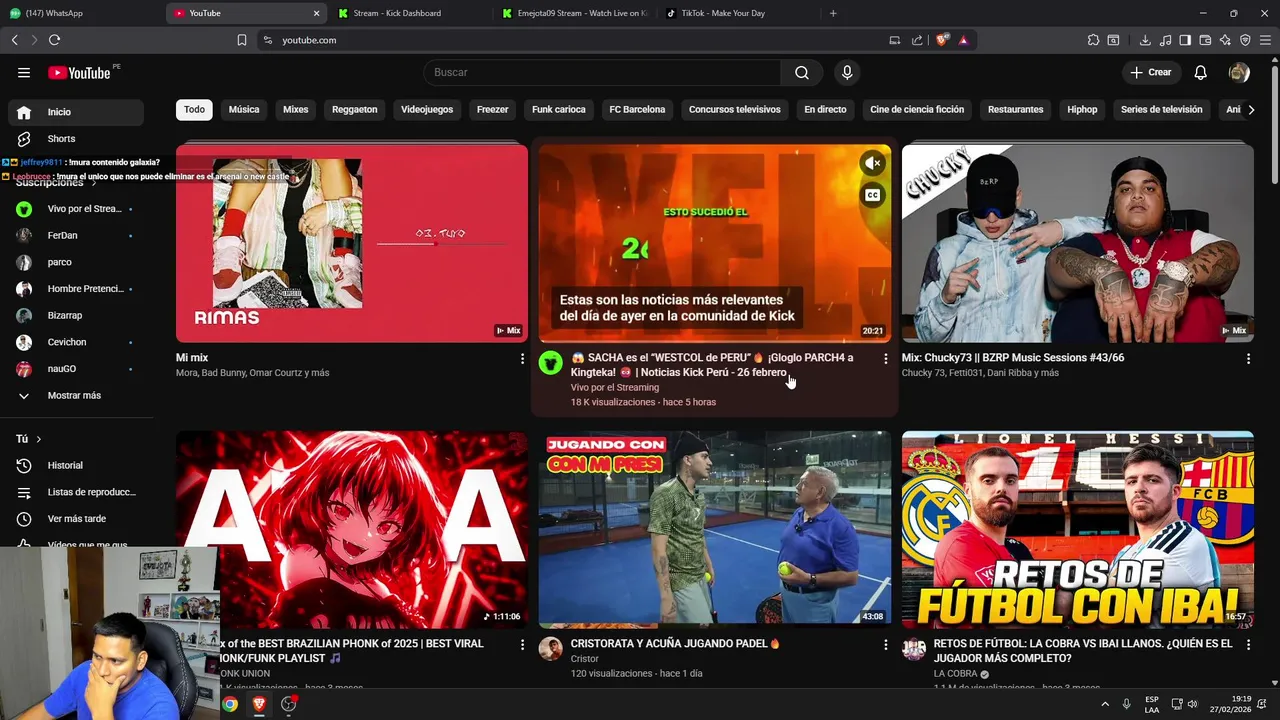Open new browser tab with plus

[833, 13]
